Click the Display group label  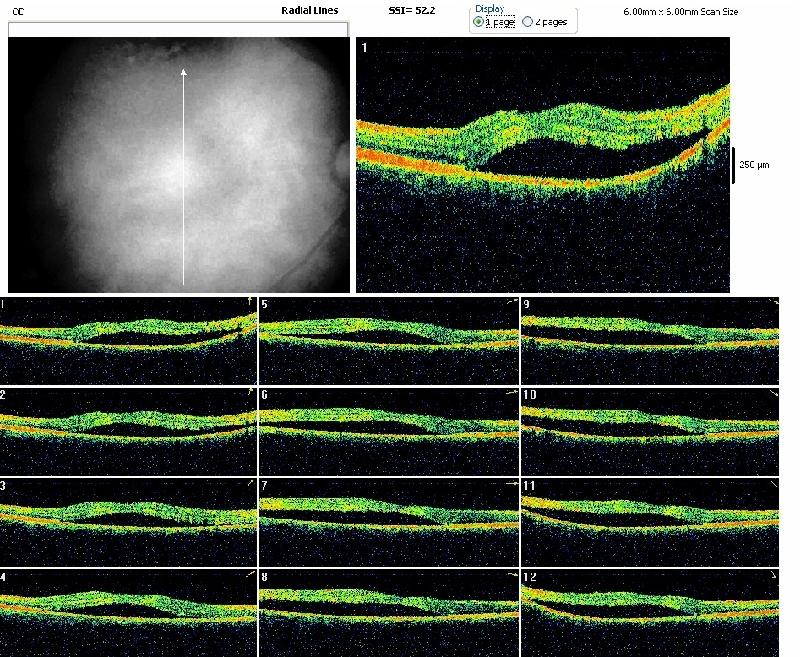490,9
